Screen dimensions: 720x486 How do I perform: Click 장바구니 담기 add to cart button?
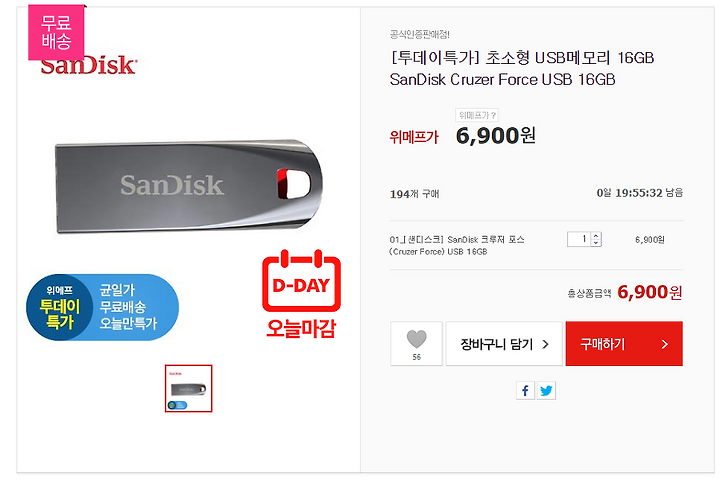coord(504,344)
